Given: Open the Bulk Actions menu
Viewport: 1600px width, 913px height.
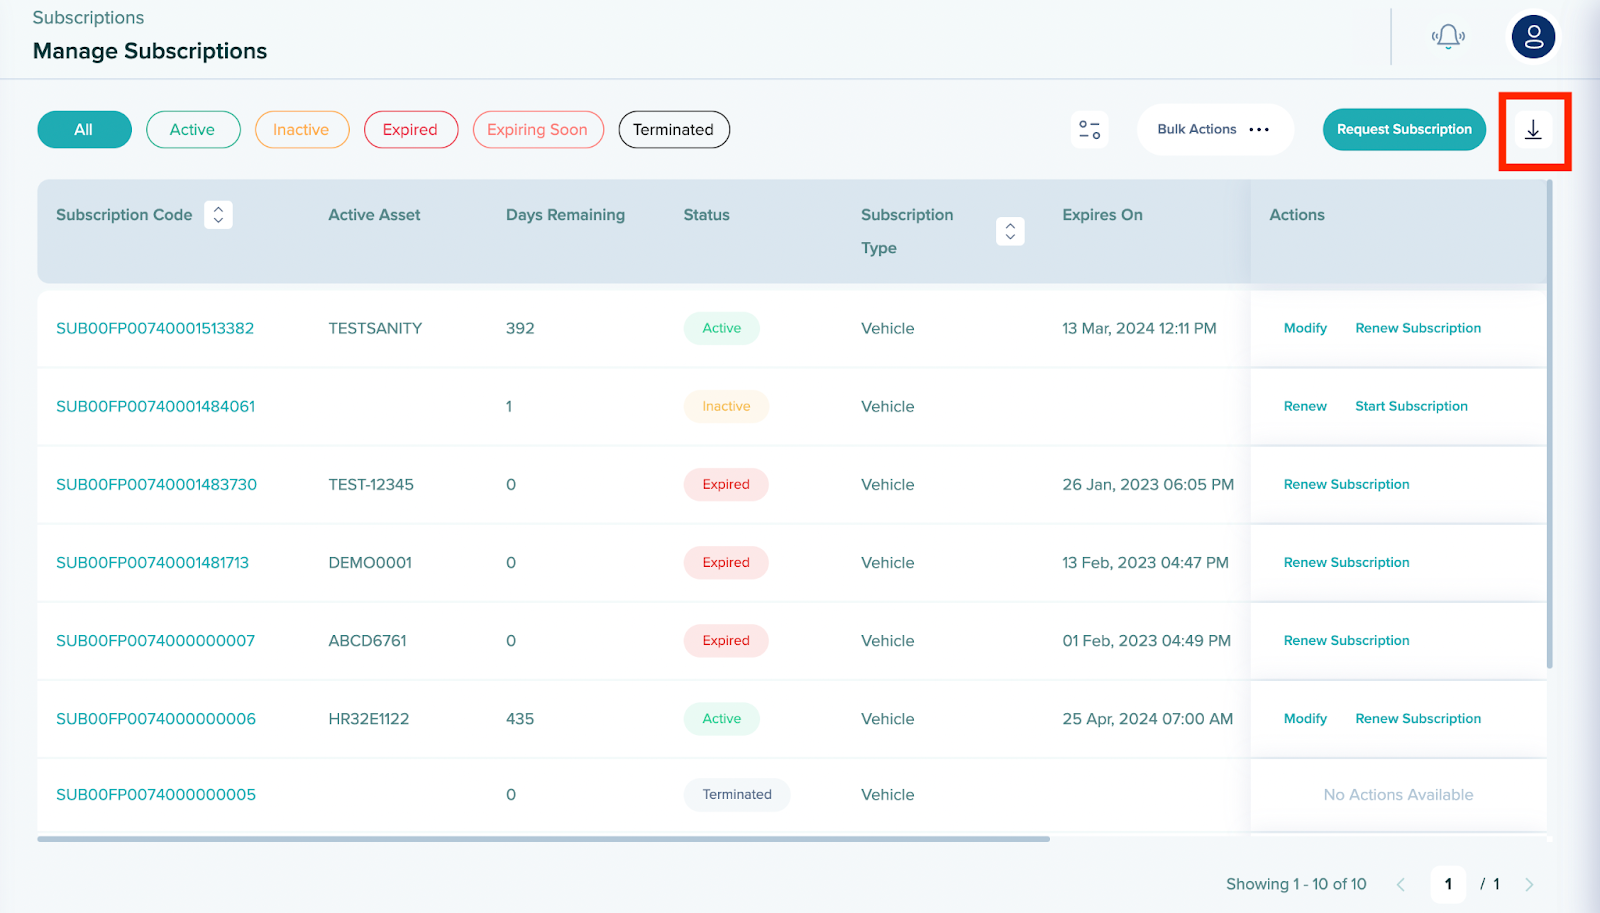Looking at the screenshot, I should point(1214,130).
